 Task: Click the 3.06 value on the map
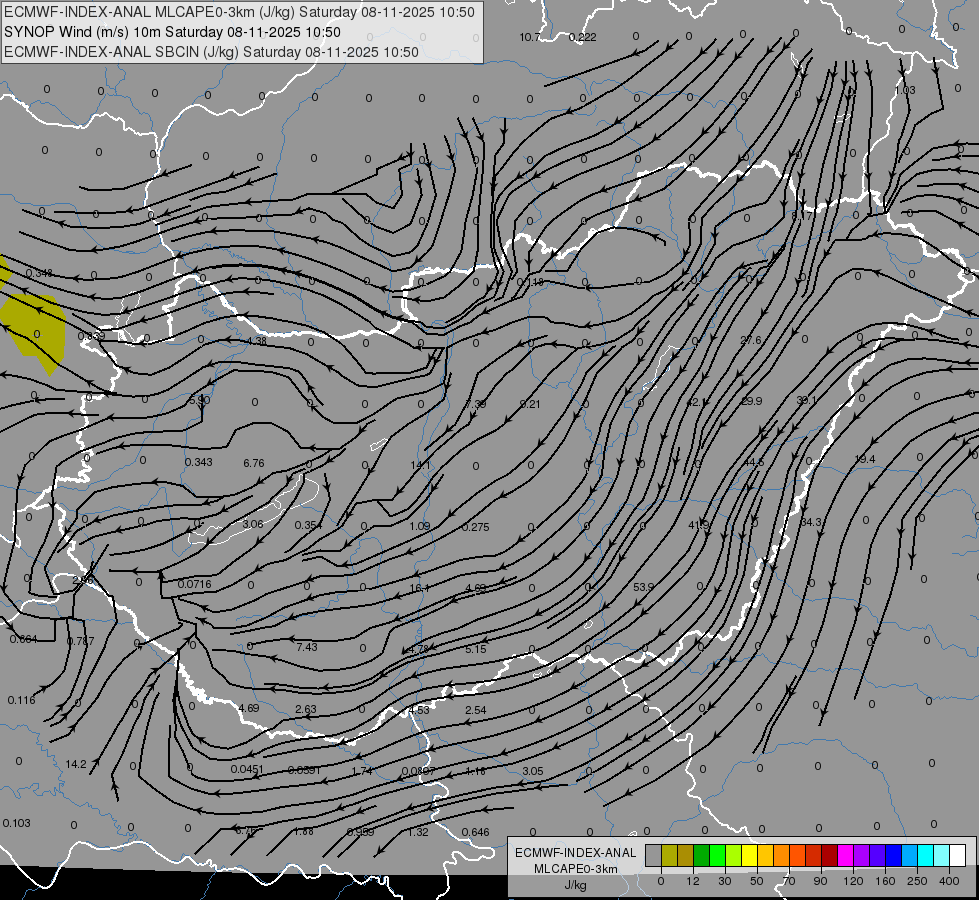(x=253, y=525)
